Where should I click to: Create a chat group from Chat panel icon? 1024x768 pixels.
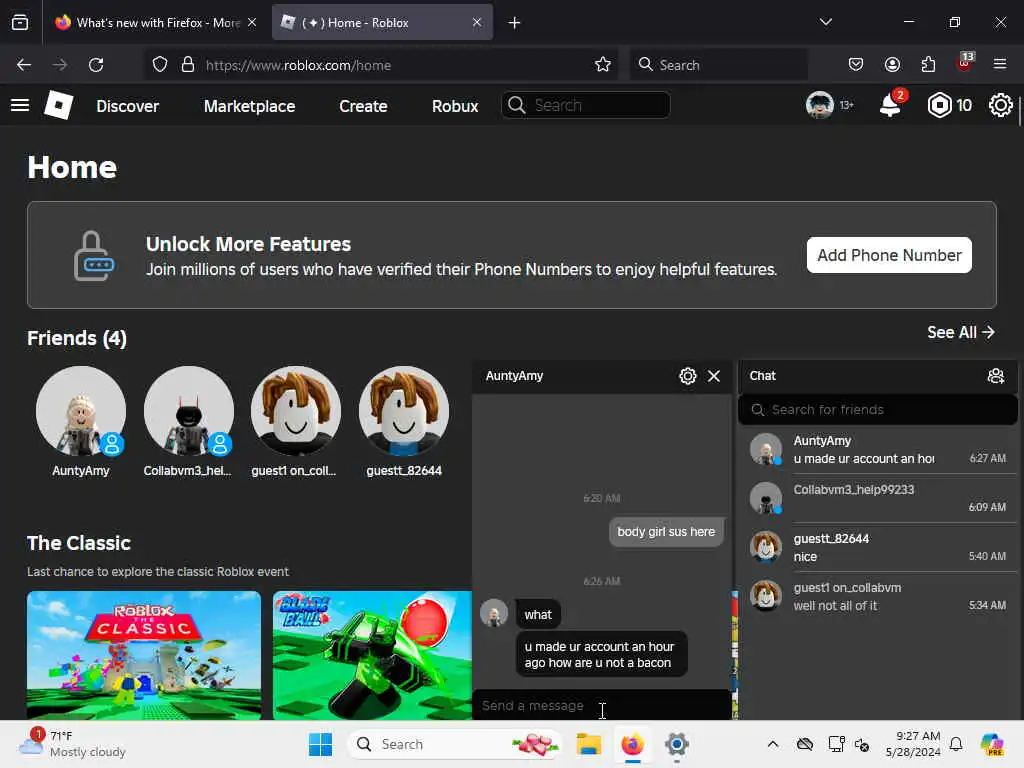(x=996, y=376)
